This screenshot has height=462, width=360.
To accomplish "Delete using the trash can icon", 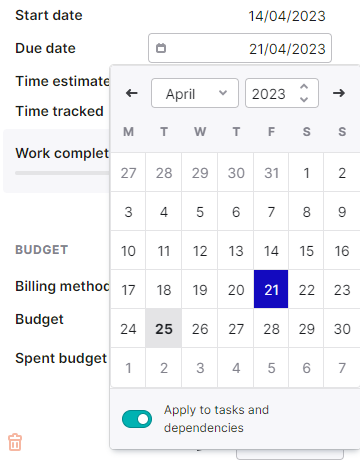I will [x=15, y=442].
